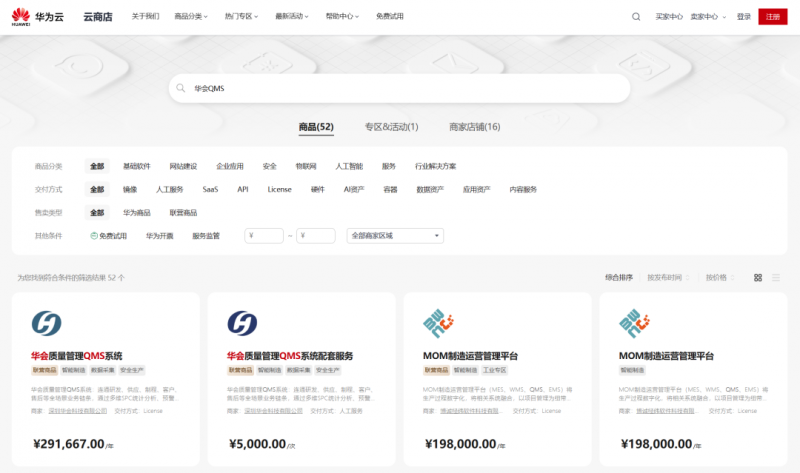Sort results by 按发布时间 arrow
The width and height of the screenshot is (800, 473).
[x=687, y=278]
